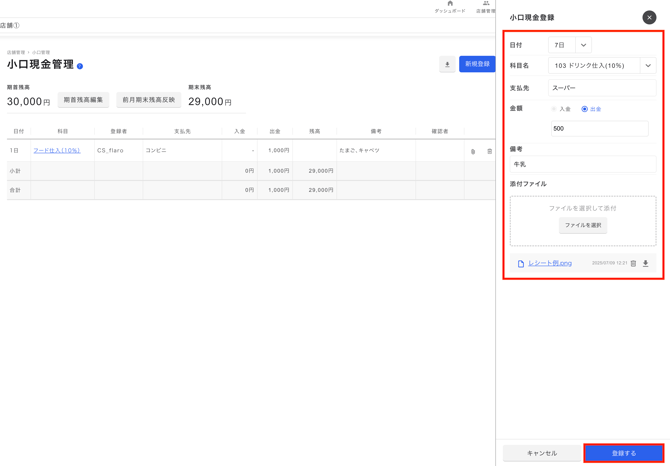This screenshot has height=466, width=670.
Task: Click the 確認者 column header
Action: [x=440, y=132]
